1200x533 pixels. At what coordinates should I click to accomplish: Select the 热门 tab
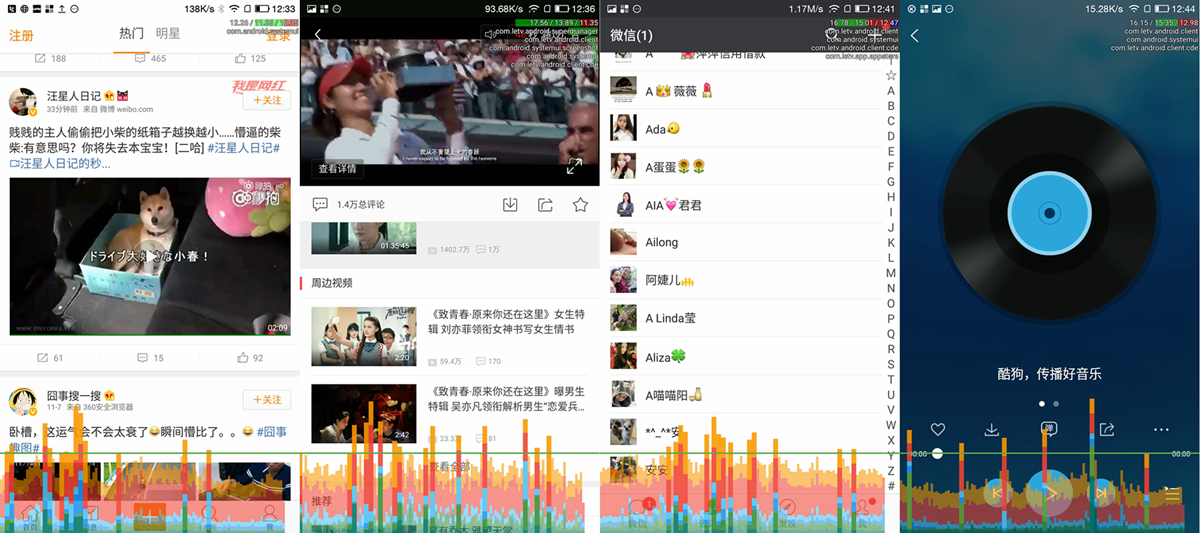131,34
